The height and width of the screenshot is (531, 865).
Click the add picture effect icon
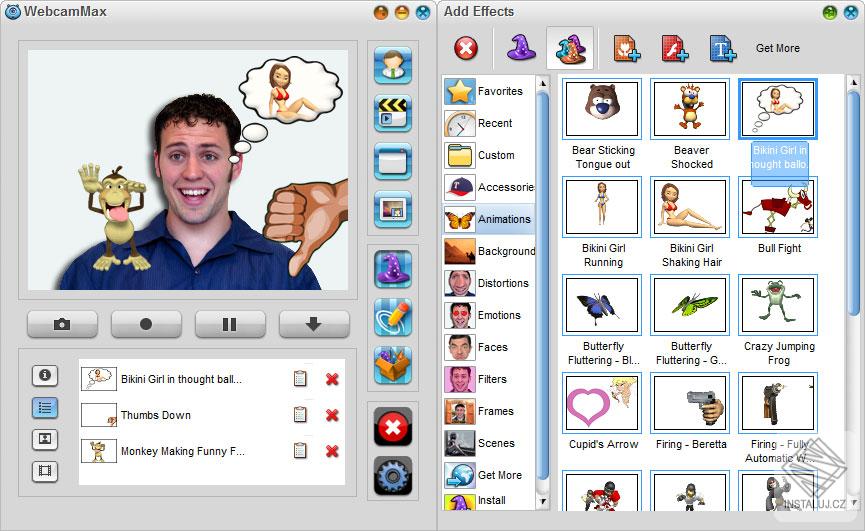627,49
